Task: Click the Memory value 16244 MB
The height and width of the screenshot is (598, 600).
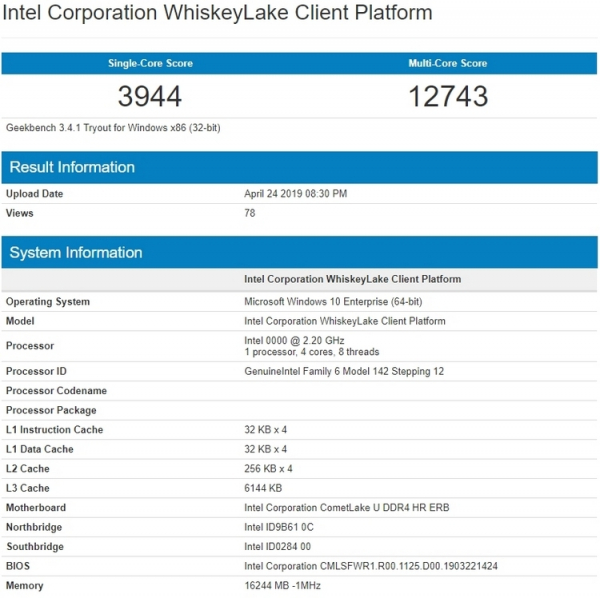Action: pos(283,586)
